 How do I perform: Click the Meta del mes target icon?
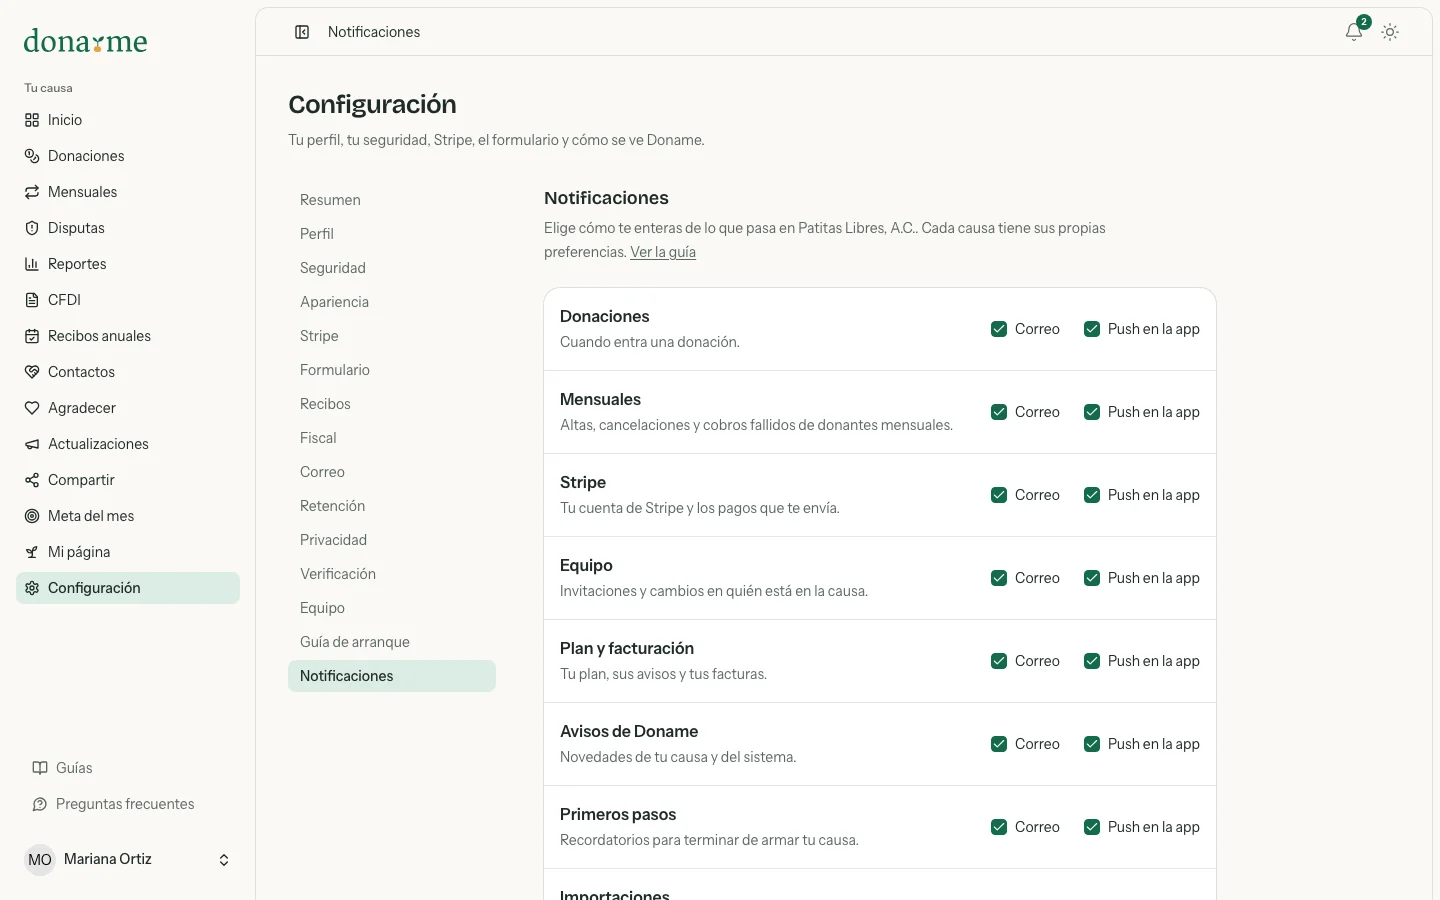click(x=32, y=516)
